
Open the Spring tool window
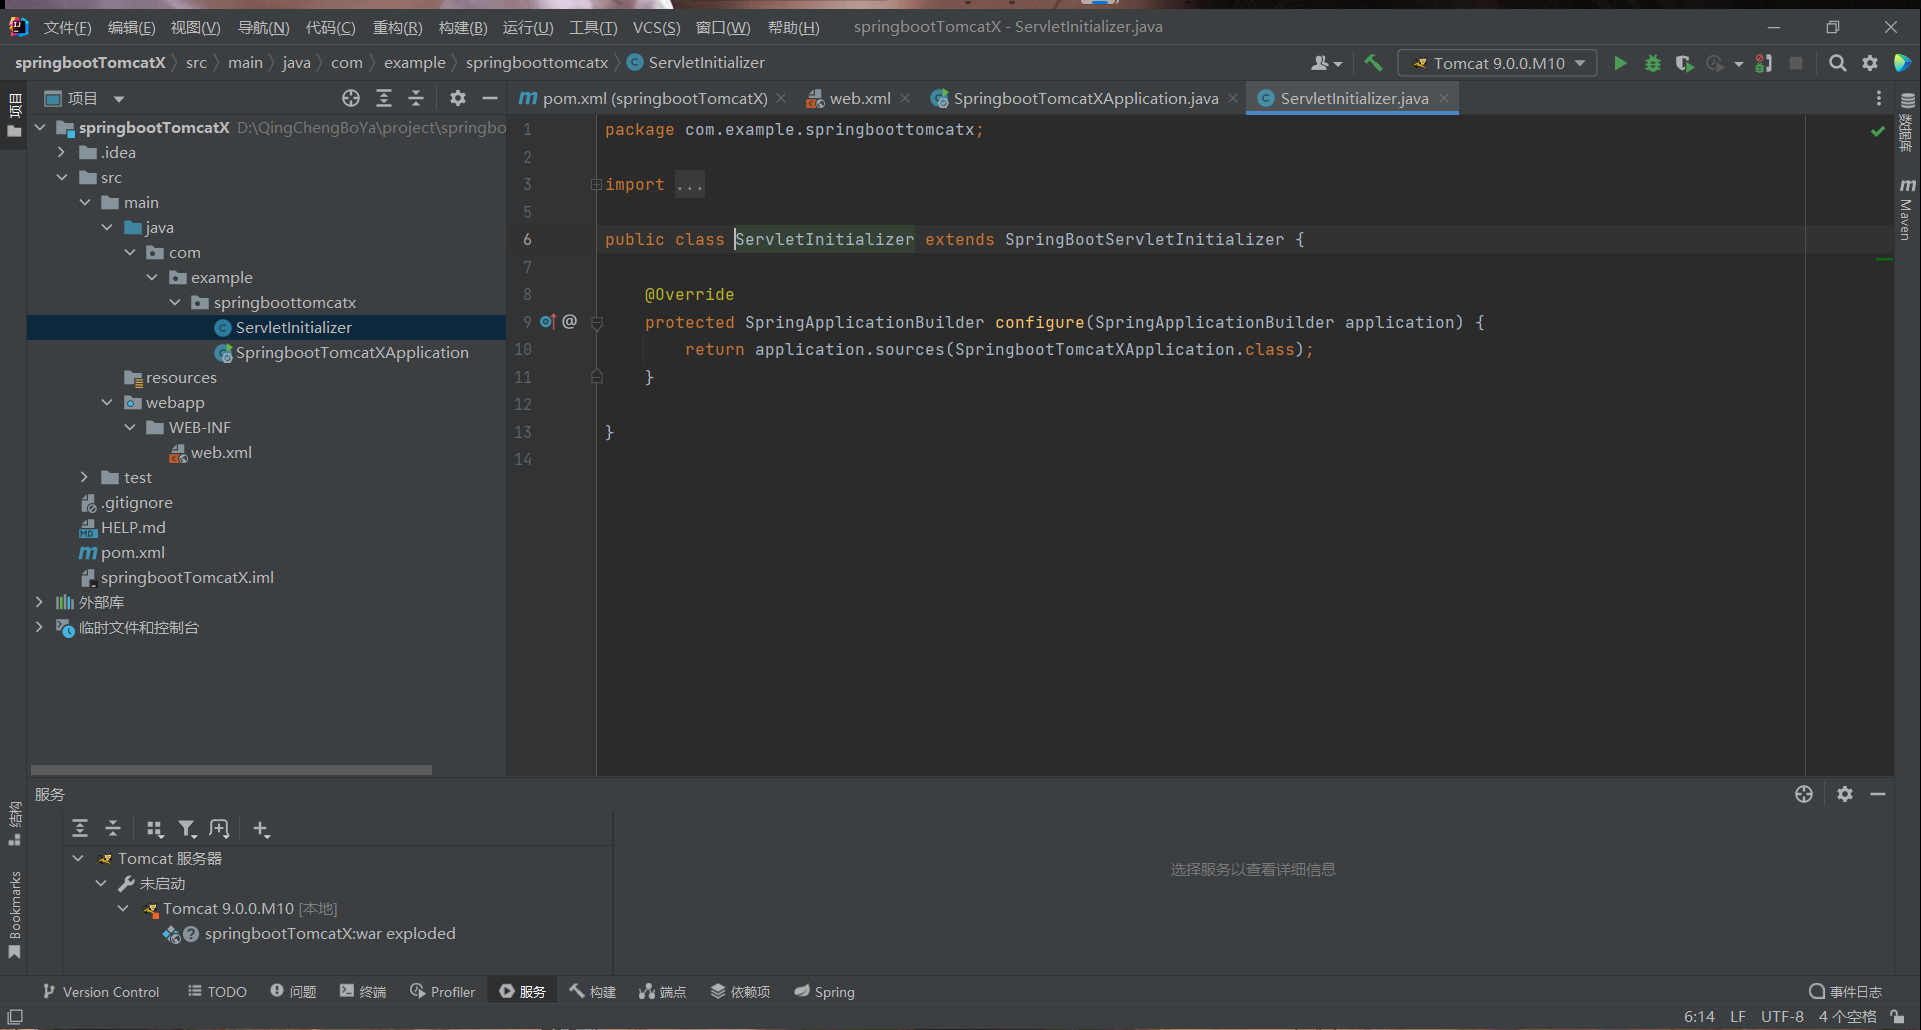pos(824,991)
